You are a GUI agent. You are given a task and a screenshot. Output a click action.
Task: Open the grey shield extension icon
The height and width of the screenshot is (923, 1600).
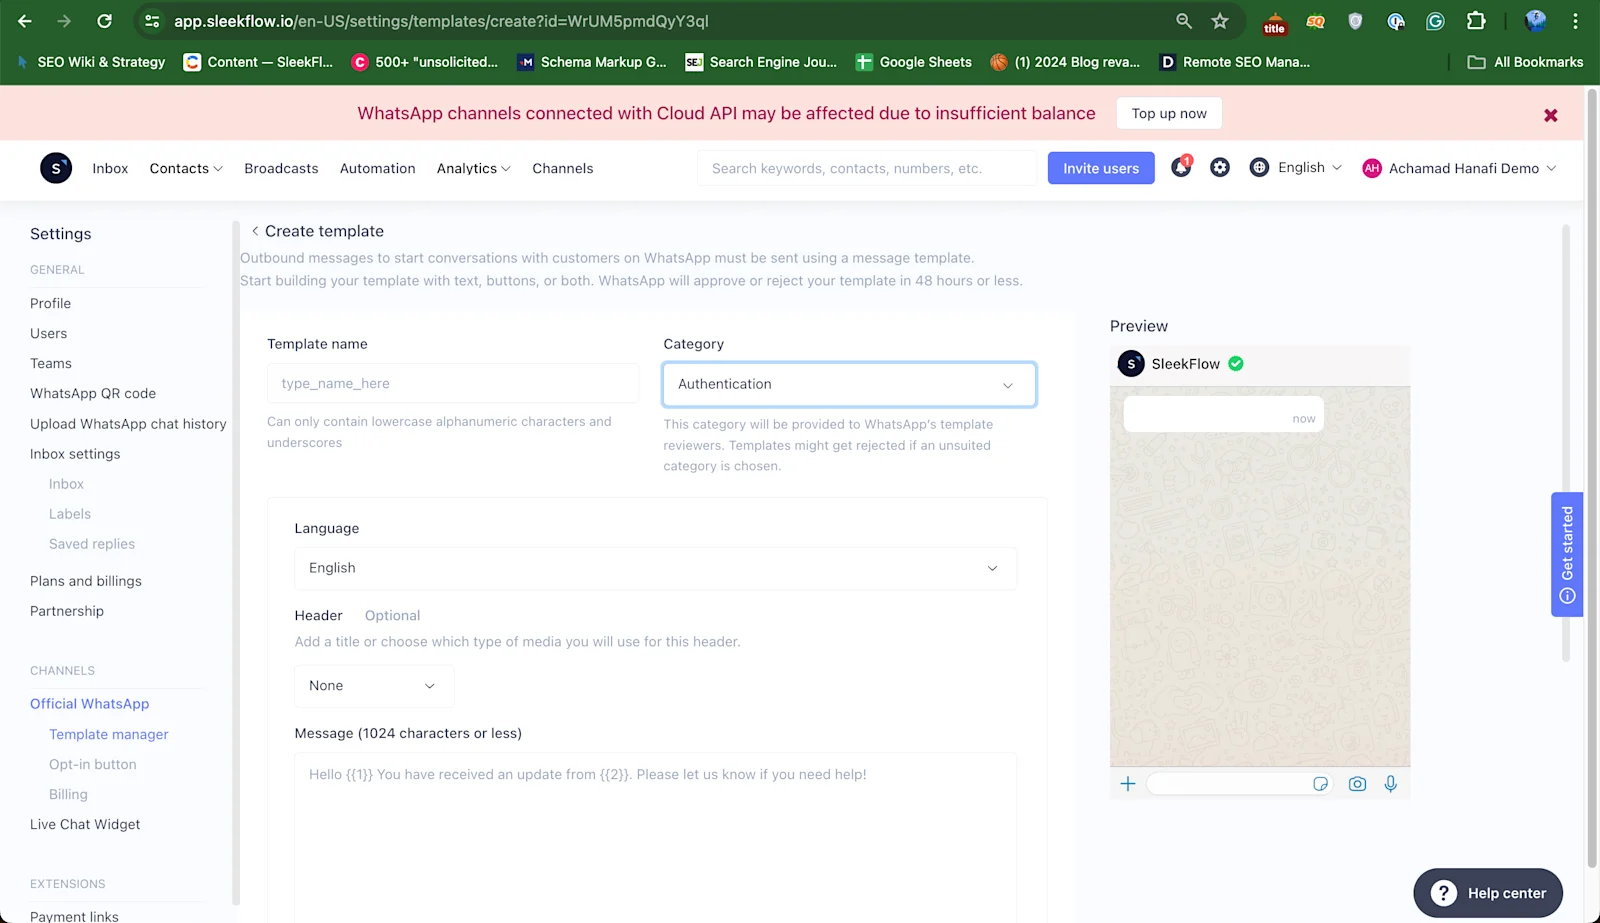click(1355, 21)
